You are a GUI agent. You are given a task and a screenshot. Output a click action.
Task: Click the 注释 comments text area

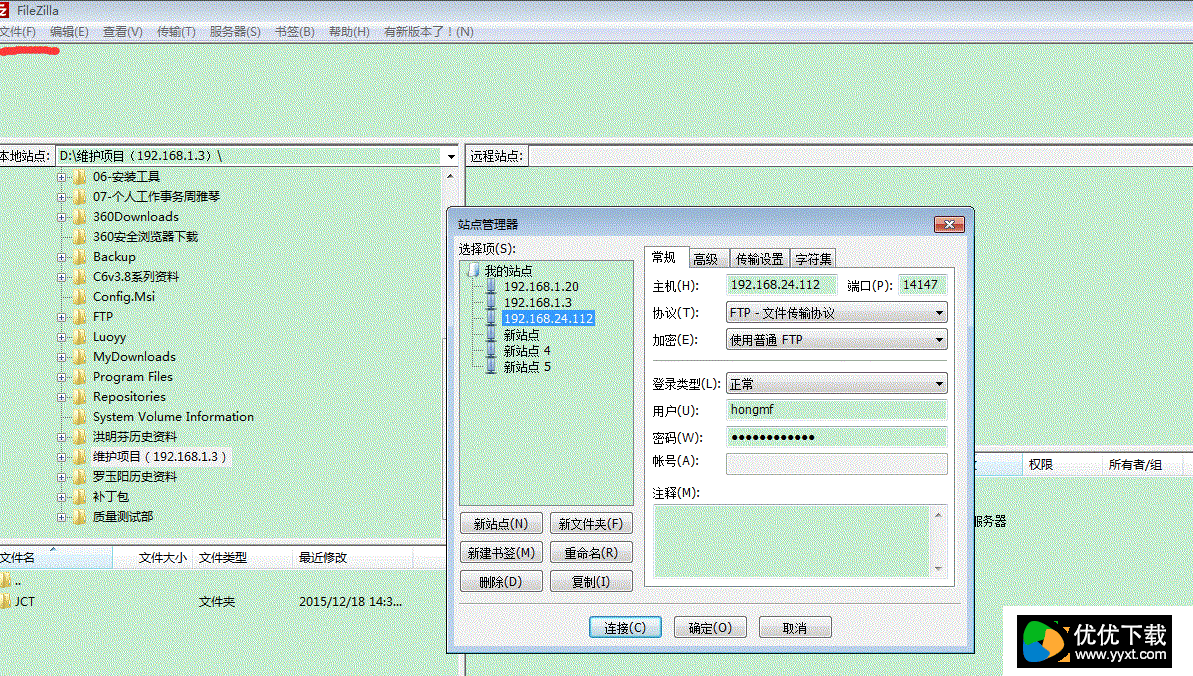coord(793,540)
